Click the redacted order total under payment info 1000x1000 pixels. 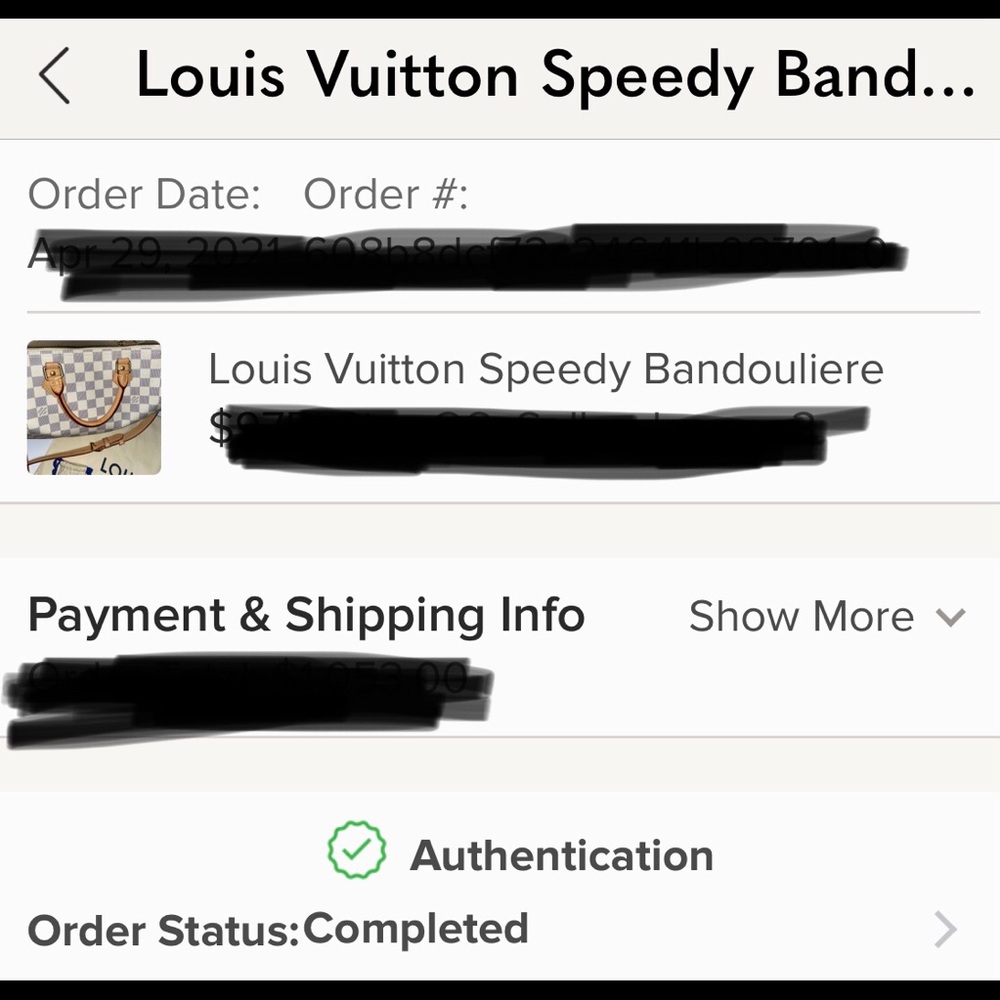point(249,698)
